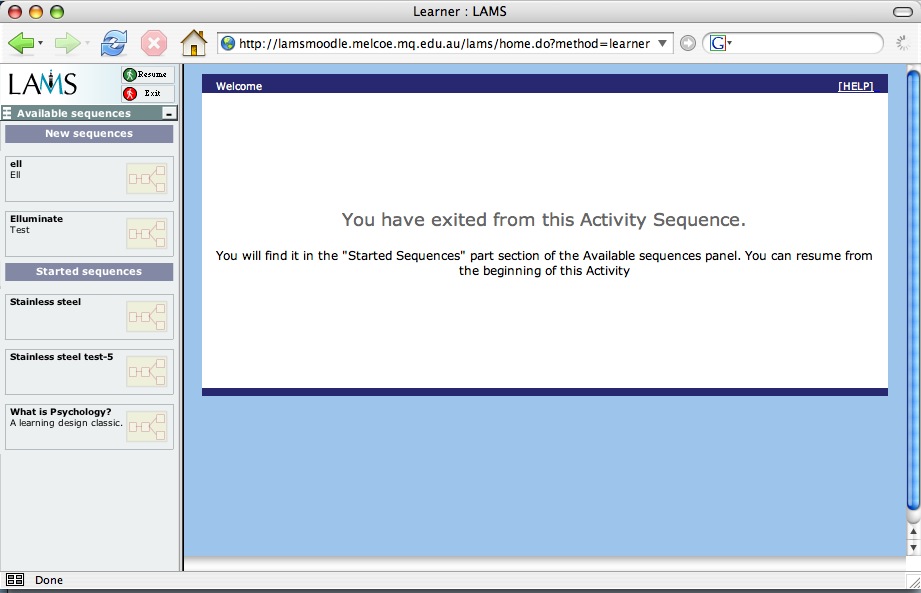Click the browser Back arrow button
This screenshot has width=921, height=593.
click(20, 43)
